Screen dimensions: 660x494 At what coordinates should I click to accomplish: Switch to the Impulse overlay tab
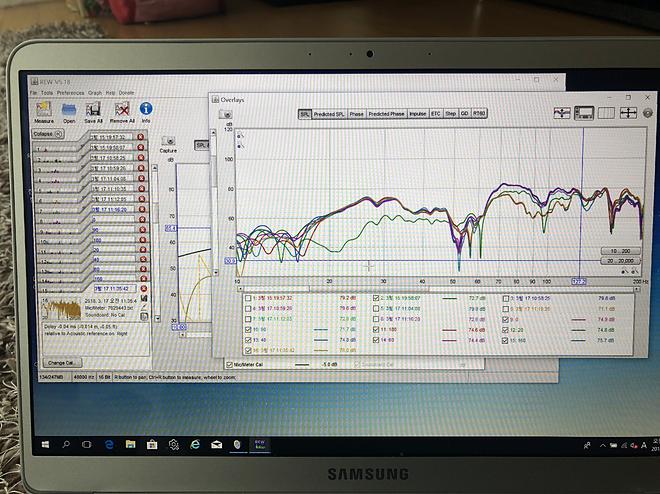tap(418, 114)
